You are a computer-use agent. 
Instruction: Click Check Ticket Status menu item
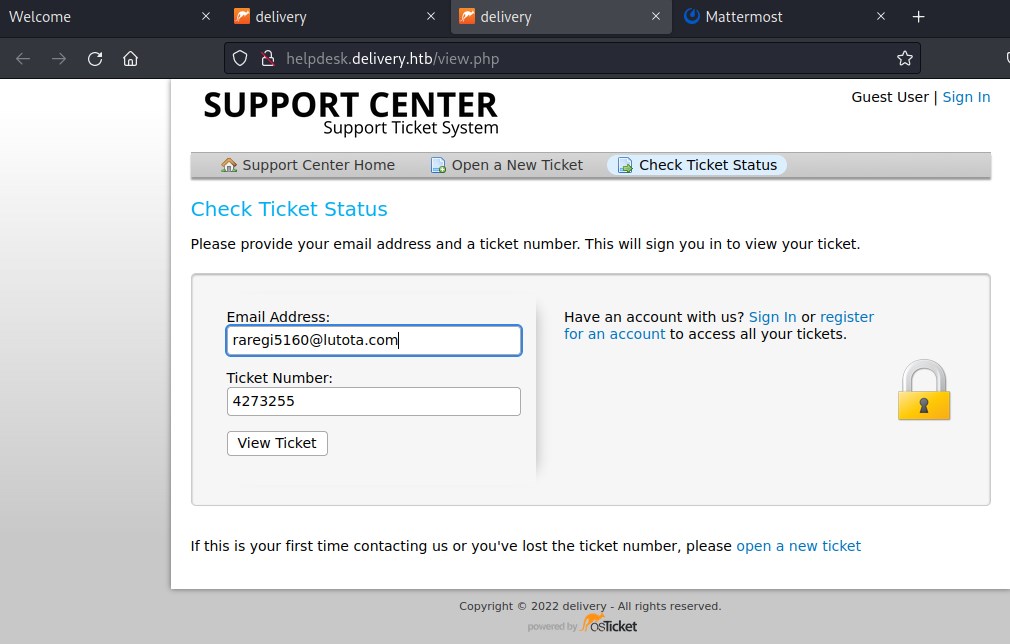coord(697,165)
